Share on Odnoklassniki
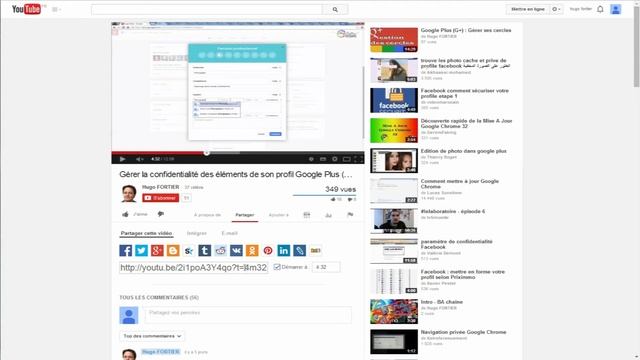640x360 pixels. 252,250
